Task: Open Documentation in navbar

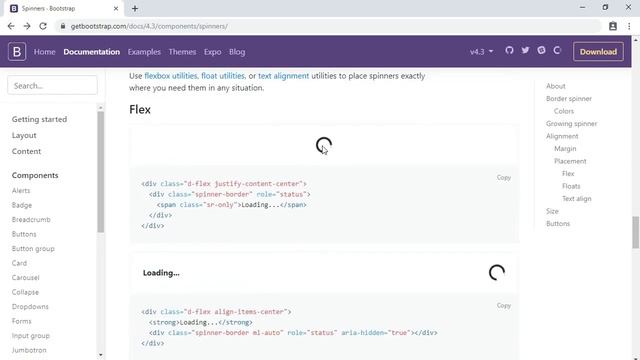Action: coord(91,52)
